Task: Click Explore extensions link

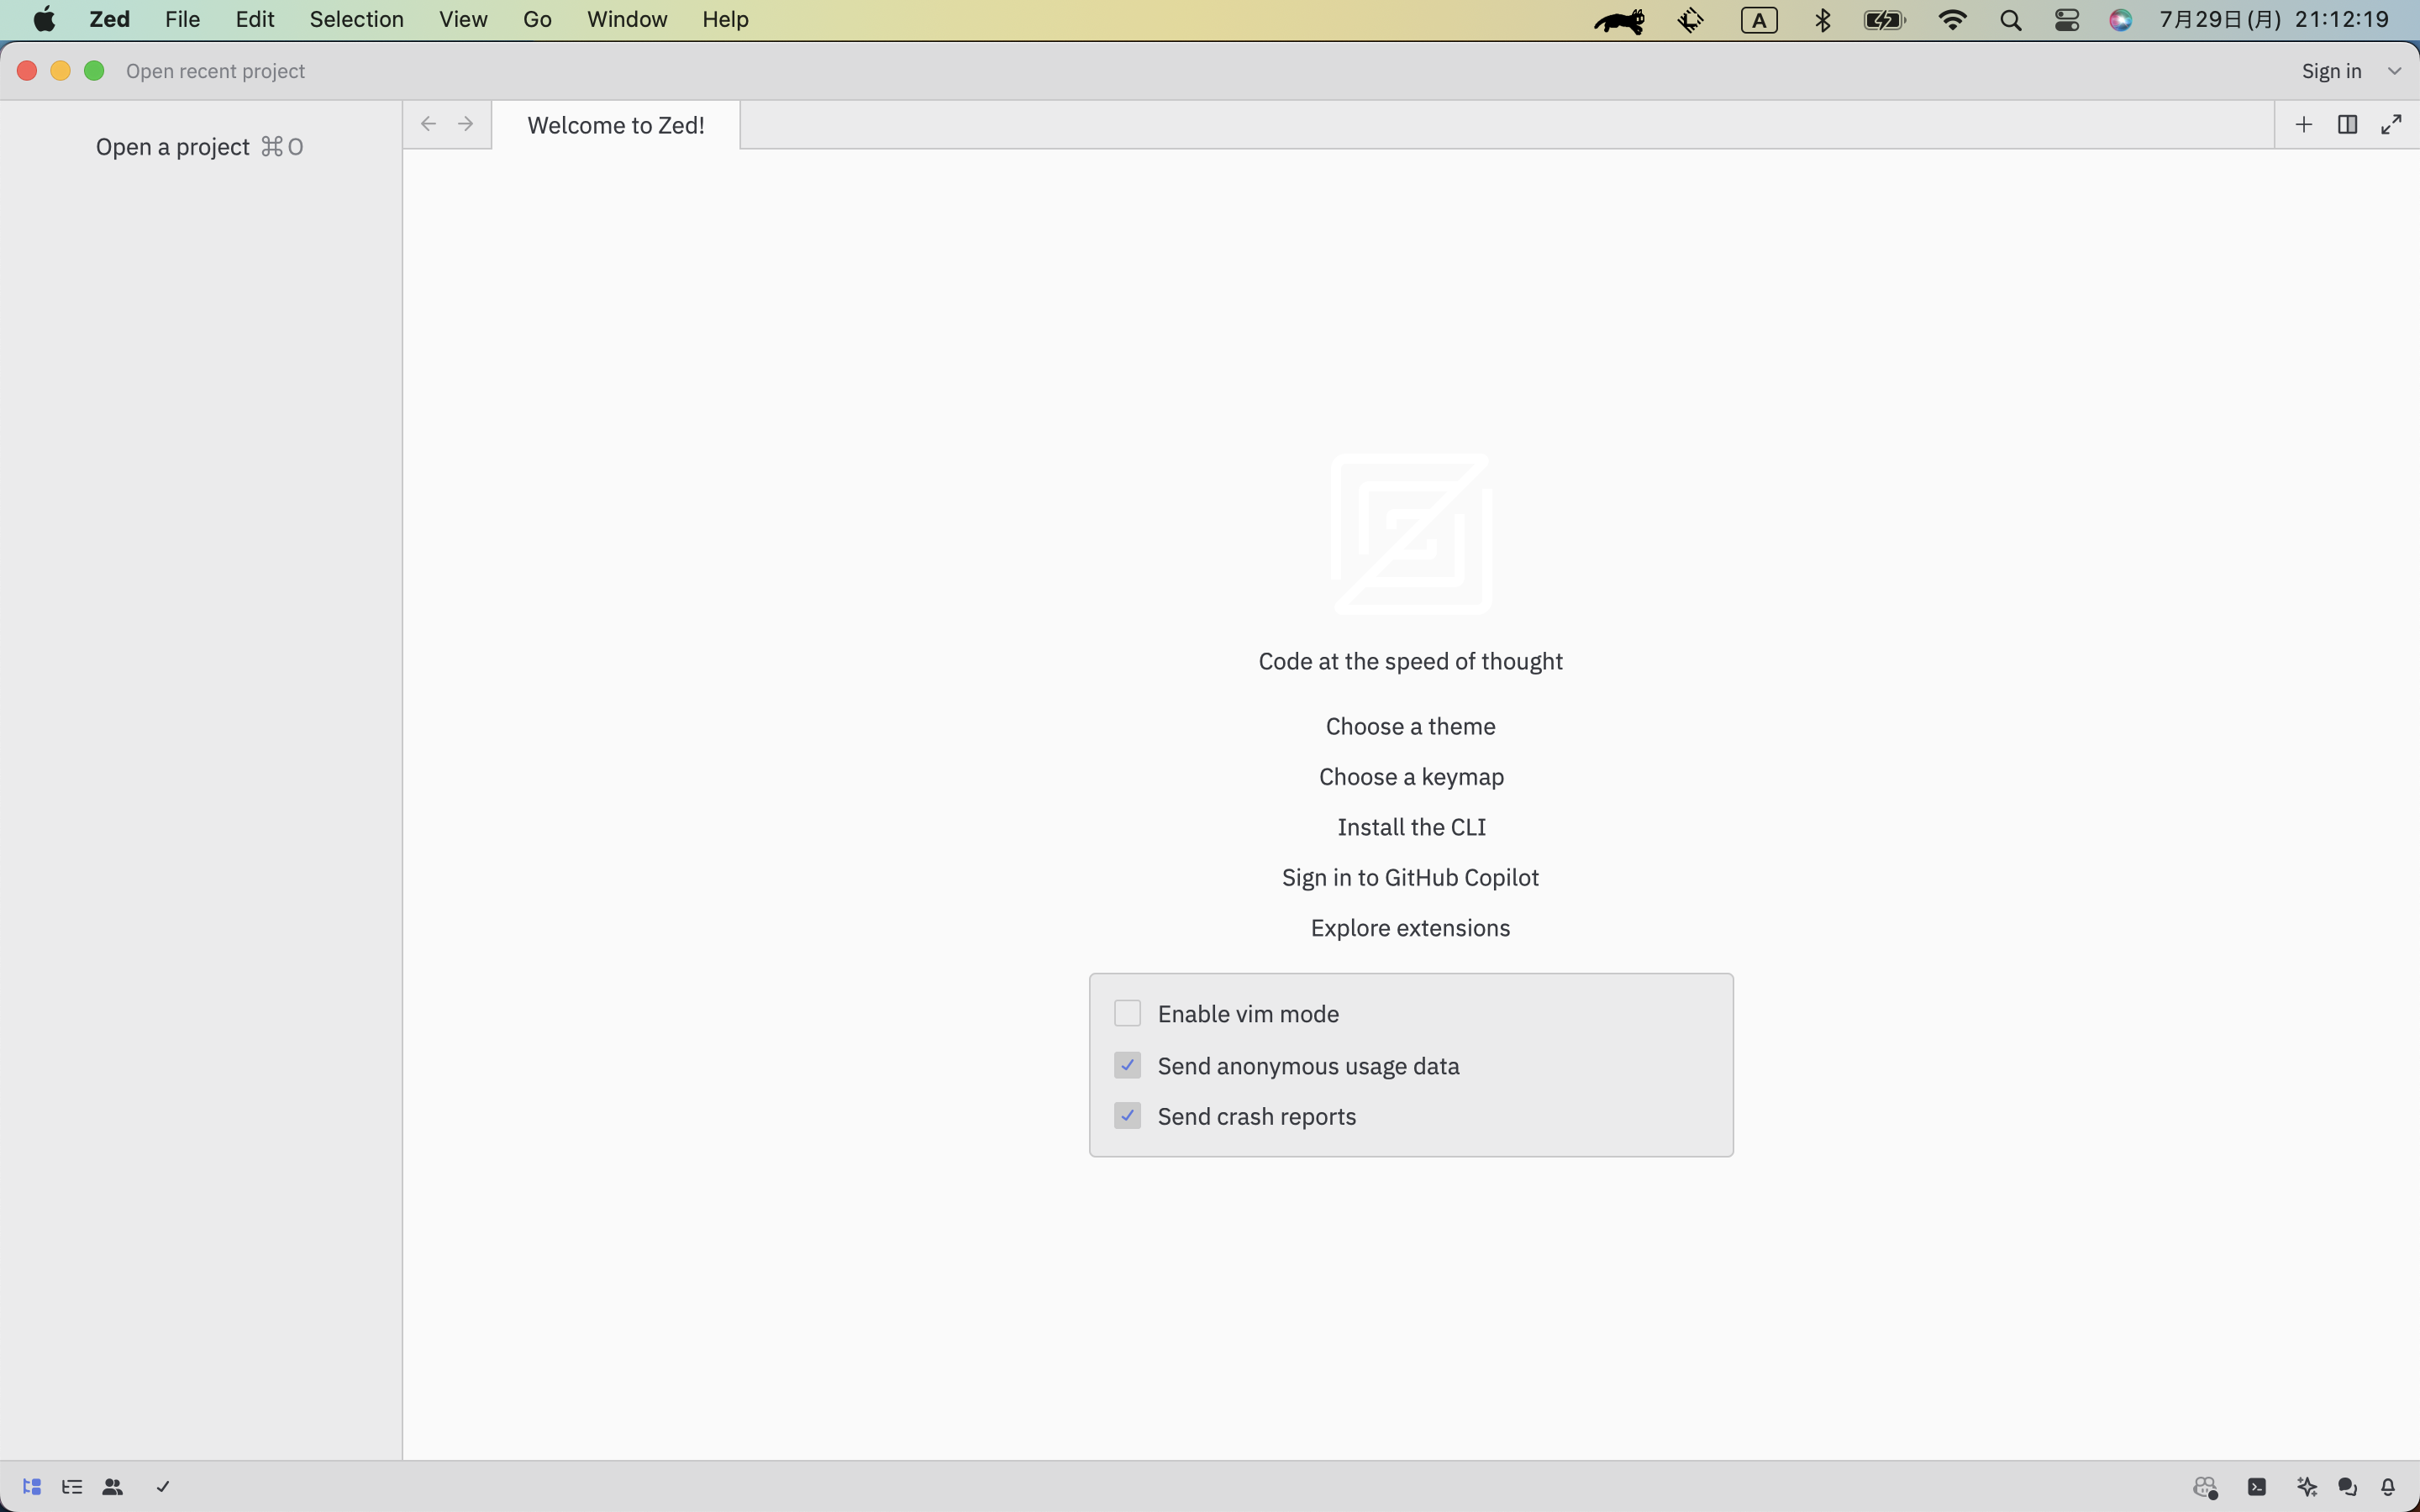Action: tap(1410, 928)
